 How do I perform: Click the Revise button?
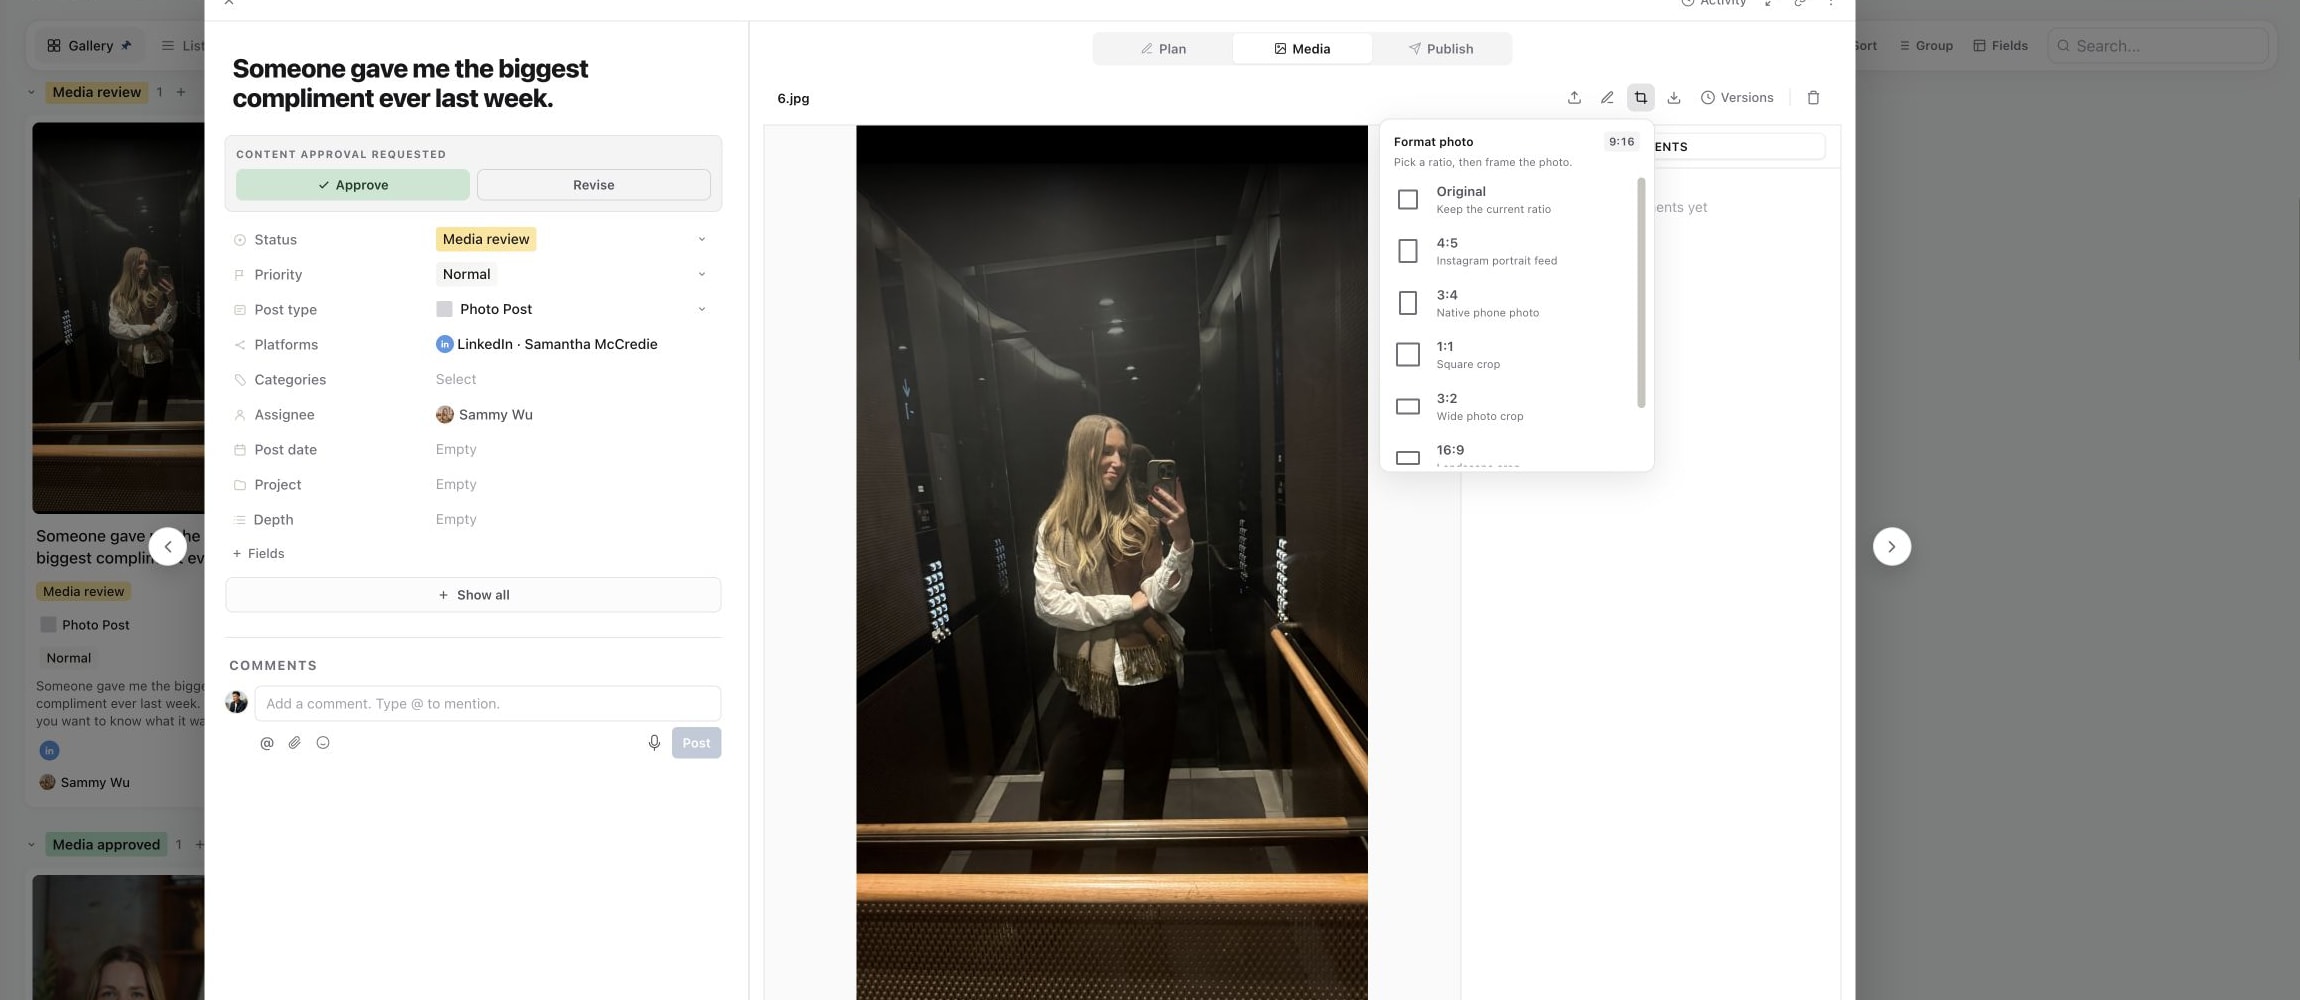point(594,185)
